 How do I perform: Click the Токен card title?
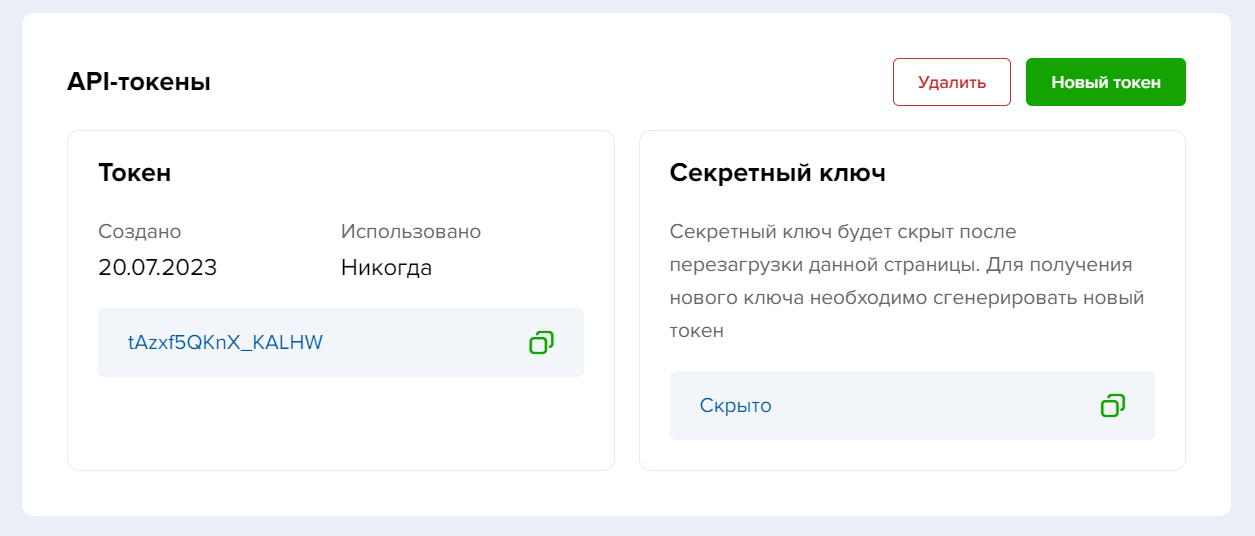point(135,173)
